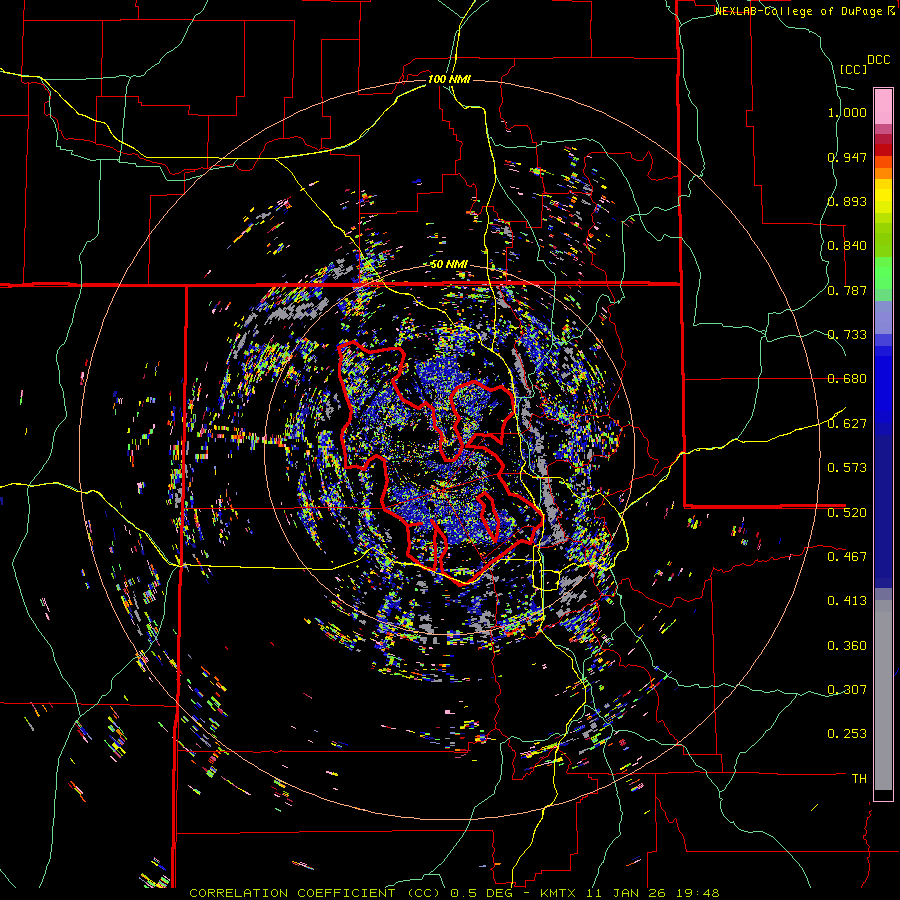This screenshot has width=900, height=900.
Task: Click the 0.733 scale value
Action: [x=847, y=335]
